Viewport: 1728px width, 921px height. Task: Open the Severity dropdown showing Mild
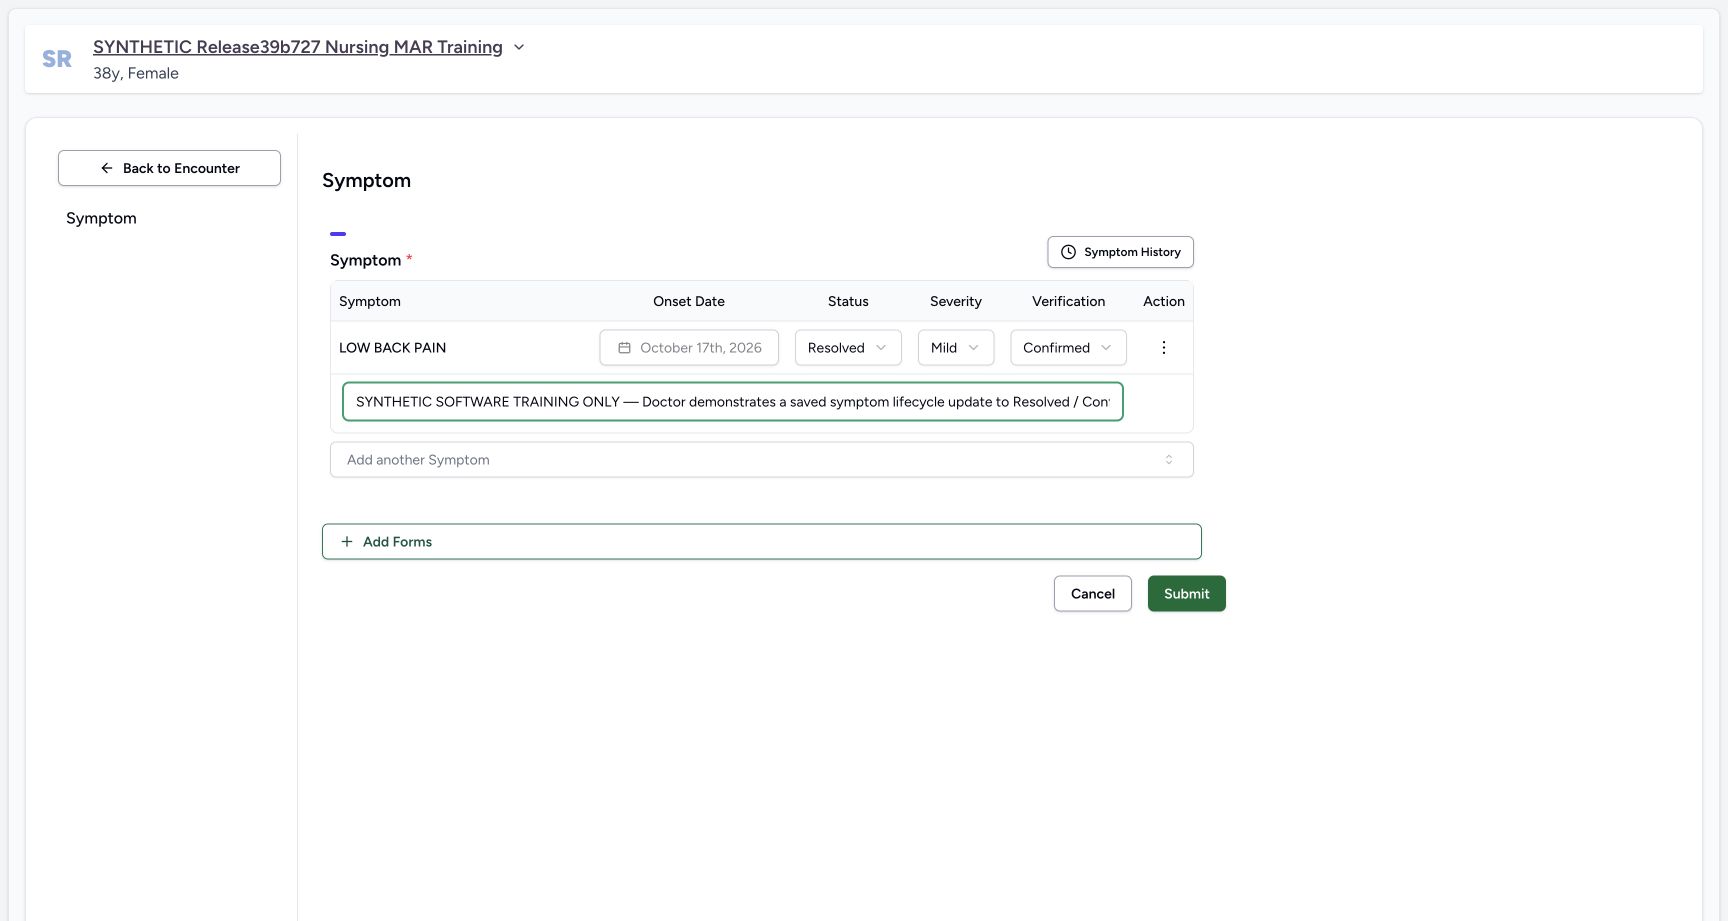[x=955, y=348]
